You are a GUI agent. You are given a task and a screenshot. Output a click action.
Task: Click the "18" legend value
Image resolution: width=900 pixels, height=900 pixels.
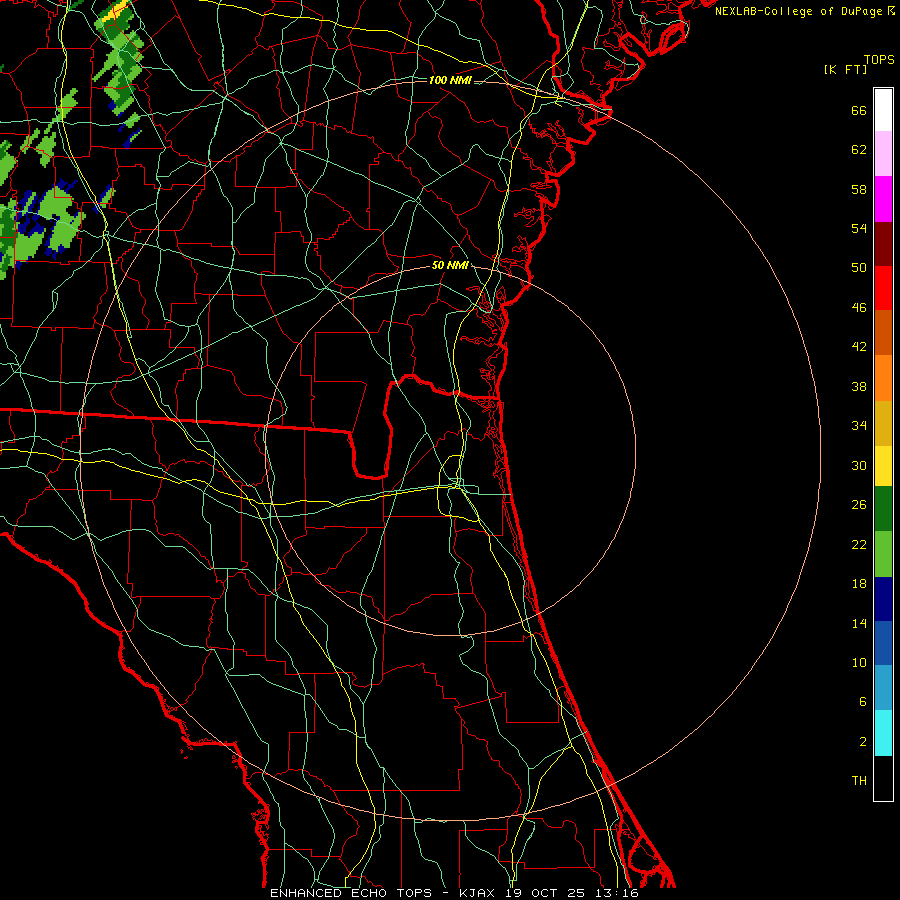(x=859, y=584)
